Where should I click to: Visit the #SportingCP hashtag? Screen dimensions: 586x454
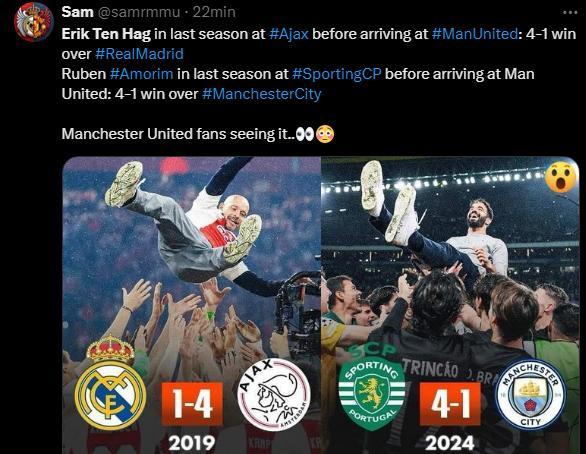(x=336, y=74)
